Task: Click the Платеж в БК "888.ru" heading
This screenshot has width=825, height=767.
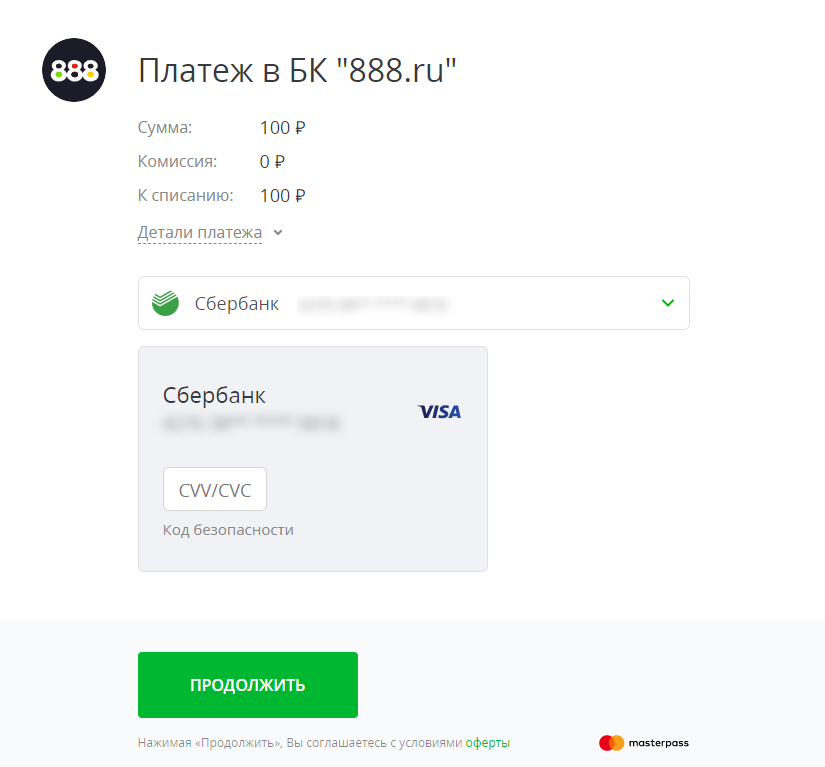Action: [297, 70]
